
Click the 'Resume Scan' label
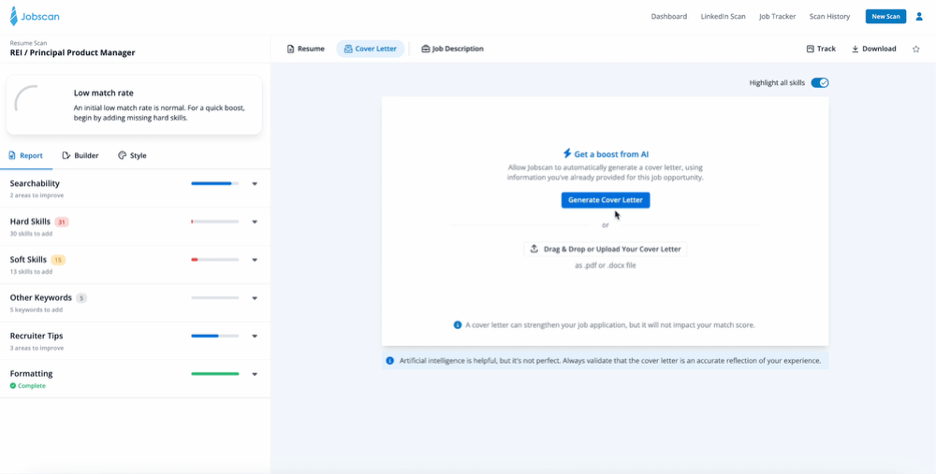(28, 43)
